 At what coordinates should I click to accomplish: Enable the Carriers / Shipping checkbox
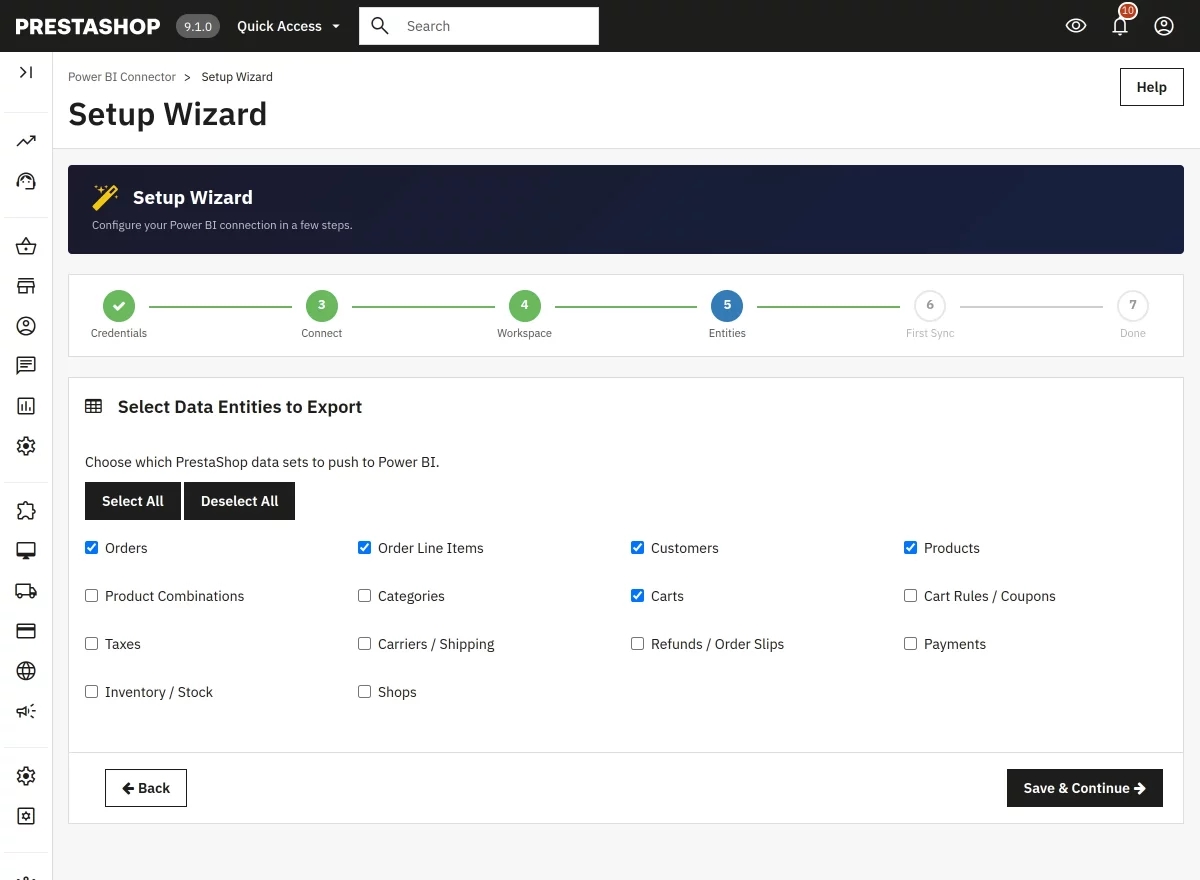pyautogui.click(x=365, y=644)
